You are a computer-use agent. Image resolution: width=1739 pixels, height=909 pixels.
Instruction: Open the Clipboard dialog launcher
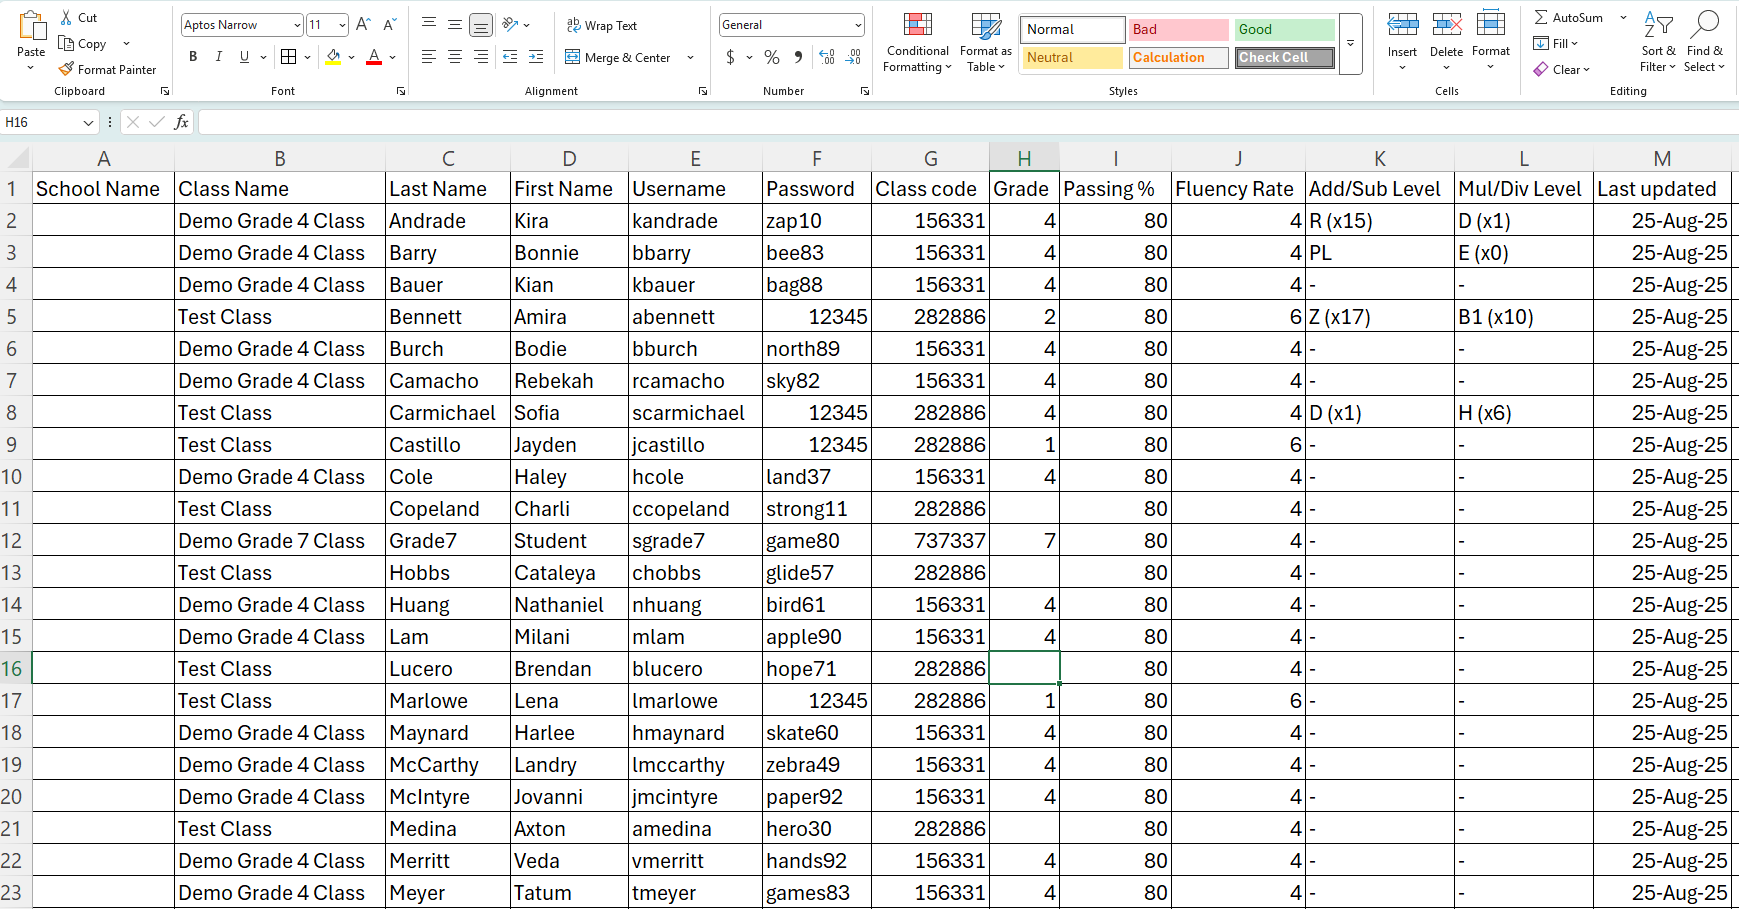click(x=165, y=91)
